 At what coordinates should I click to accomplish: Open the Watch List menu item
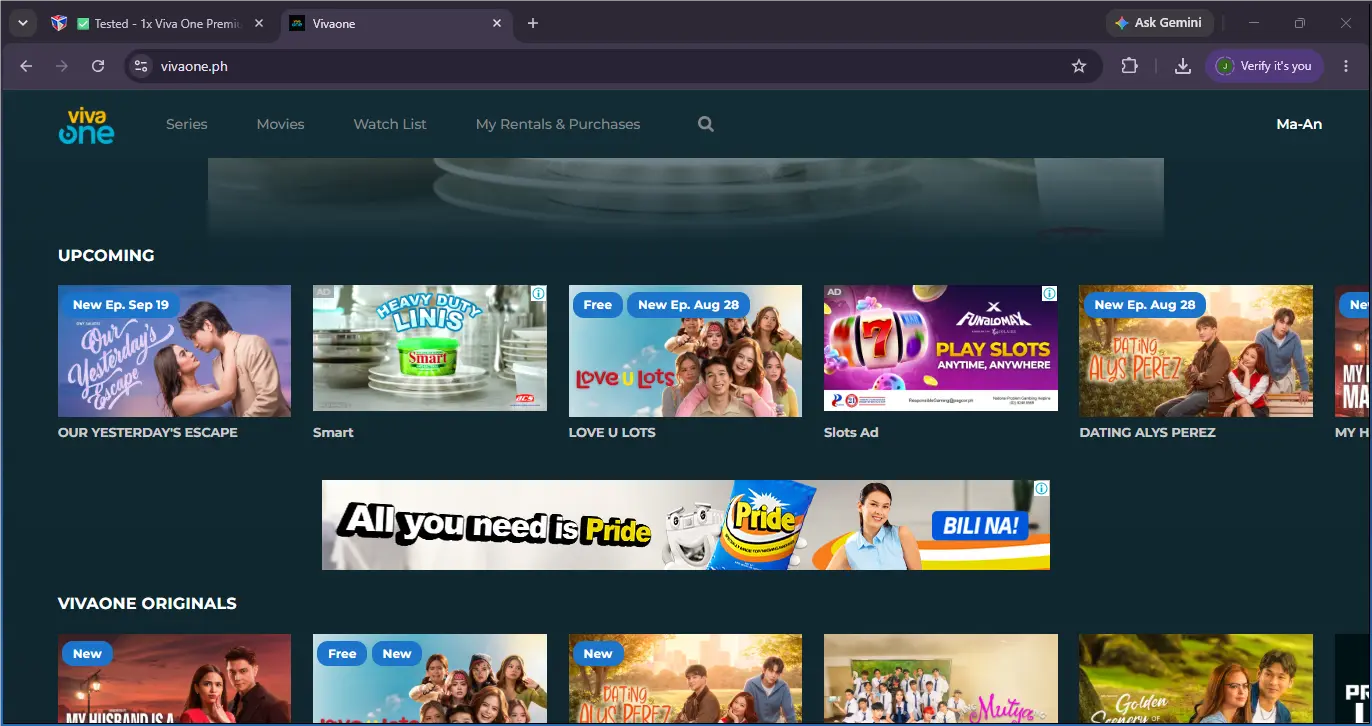pos(390,124)
